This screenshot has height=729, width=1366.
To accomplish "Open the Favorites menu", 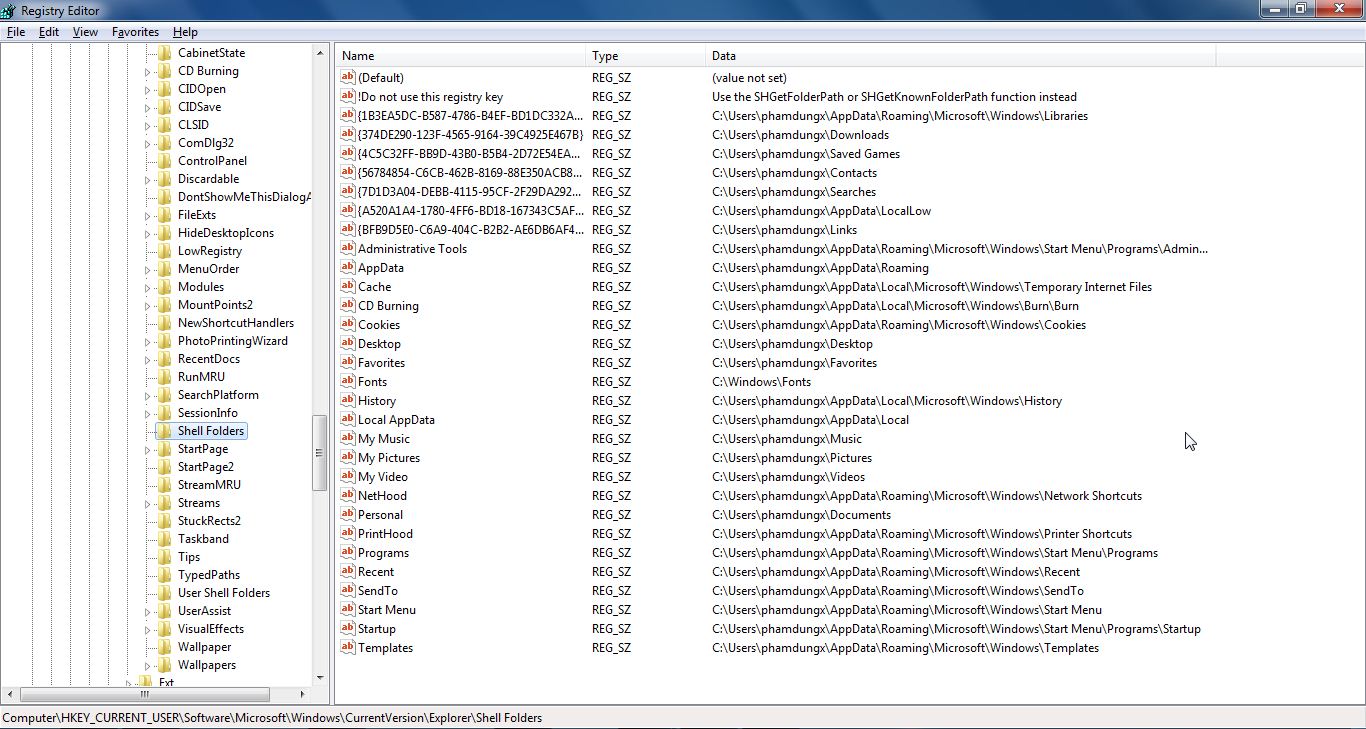I will (x=135, y=32).
